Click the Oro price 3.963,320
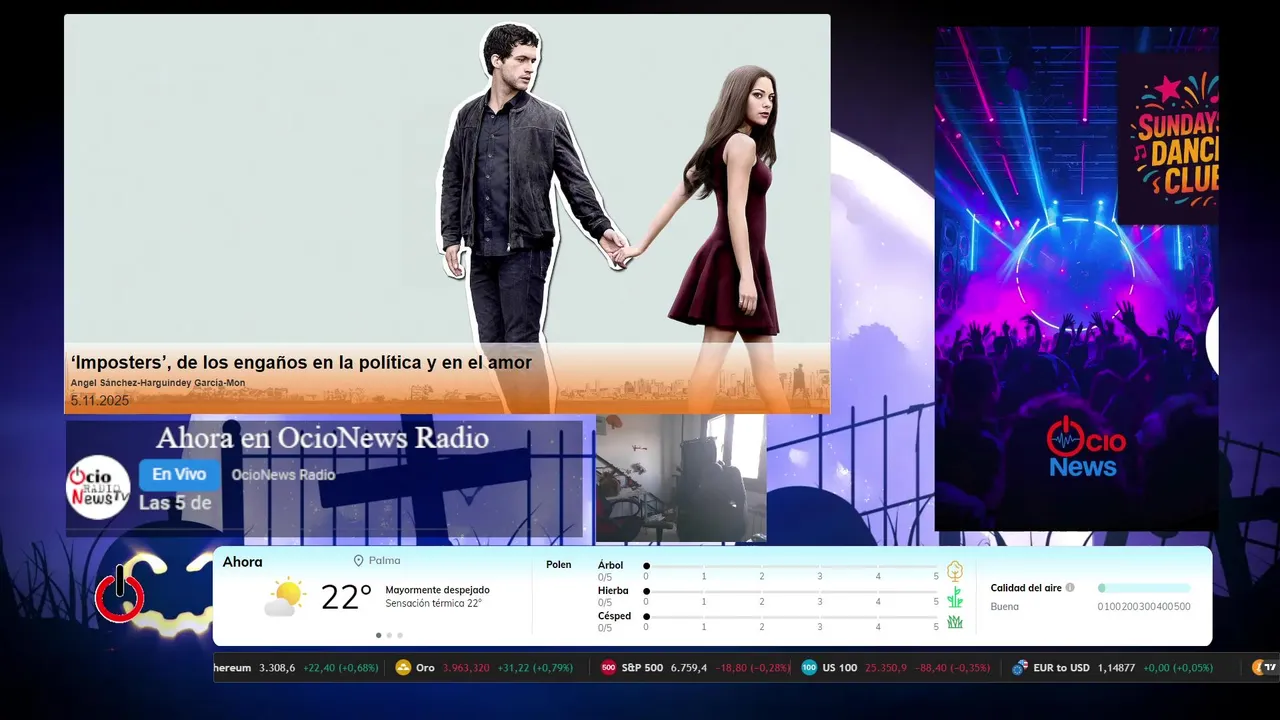Image resolution: width=1280 pixels, height=720 pixels. (x=466, y=667)
